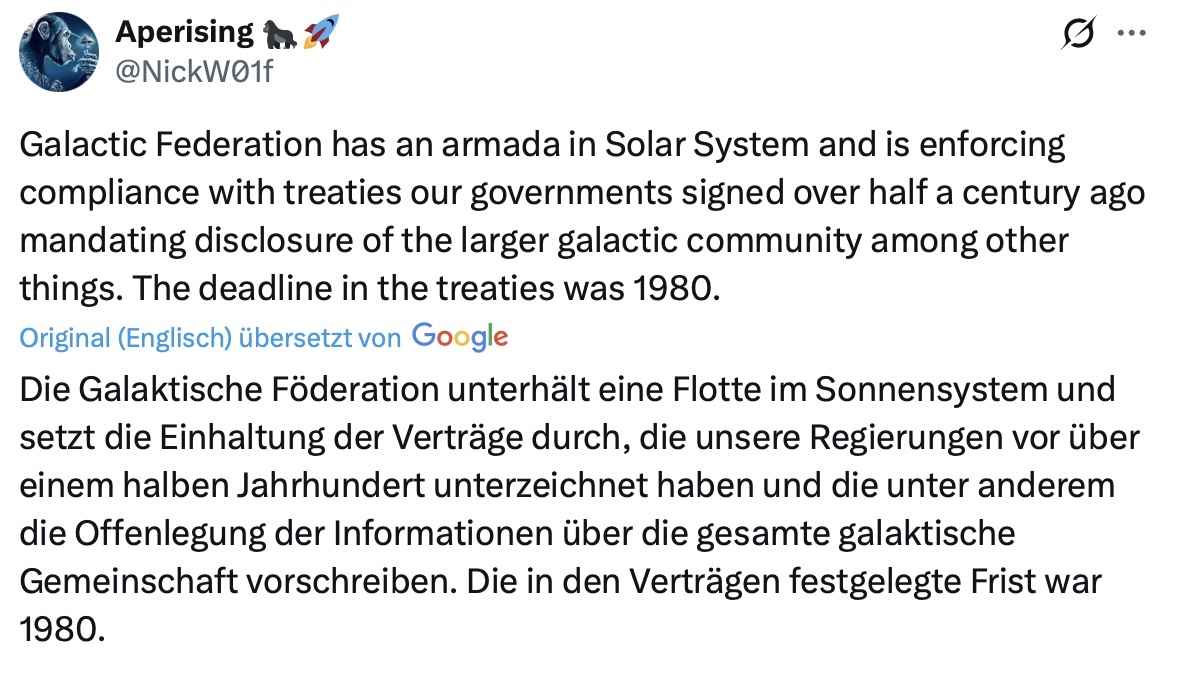Click the Google logo

[x=459, y=337]
